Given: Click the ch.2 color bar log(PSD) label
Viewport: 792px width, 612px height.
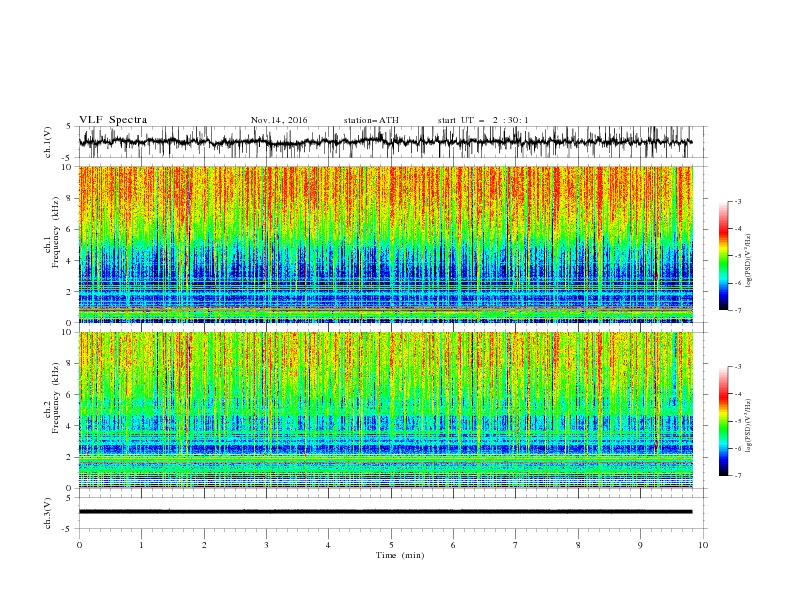Looking at the screenshot, I should tap(748, 425).
